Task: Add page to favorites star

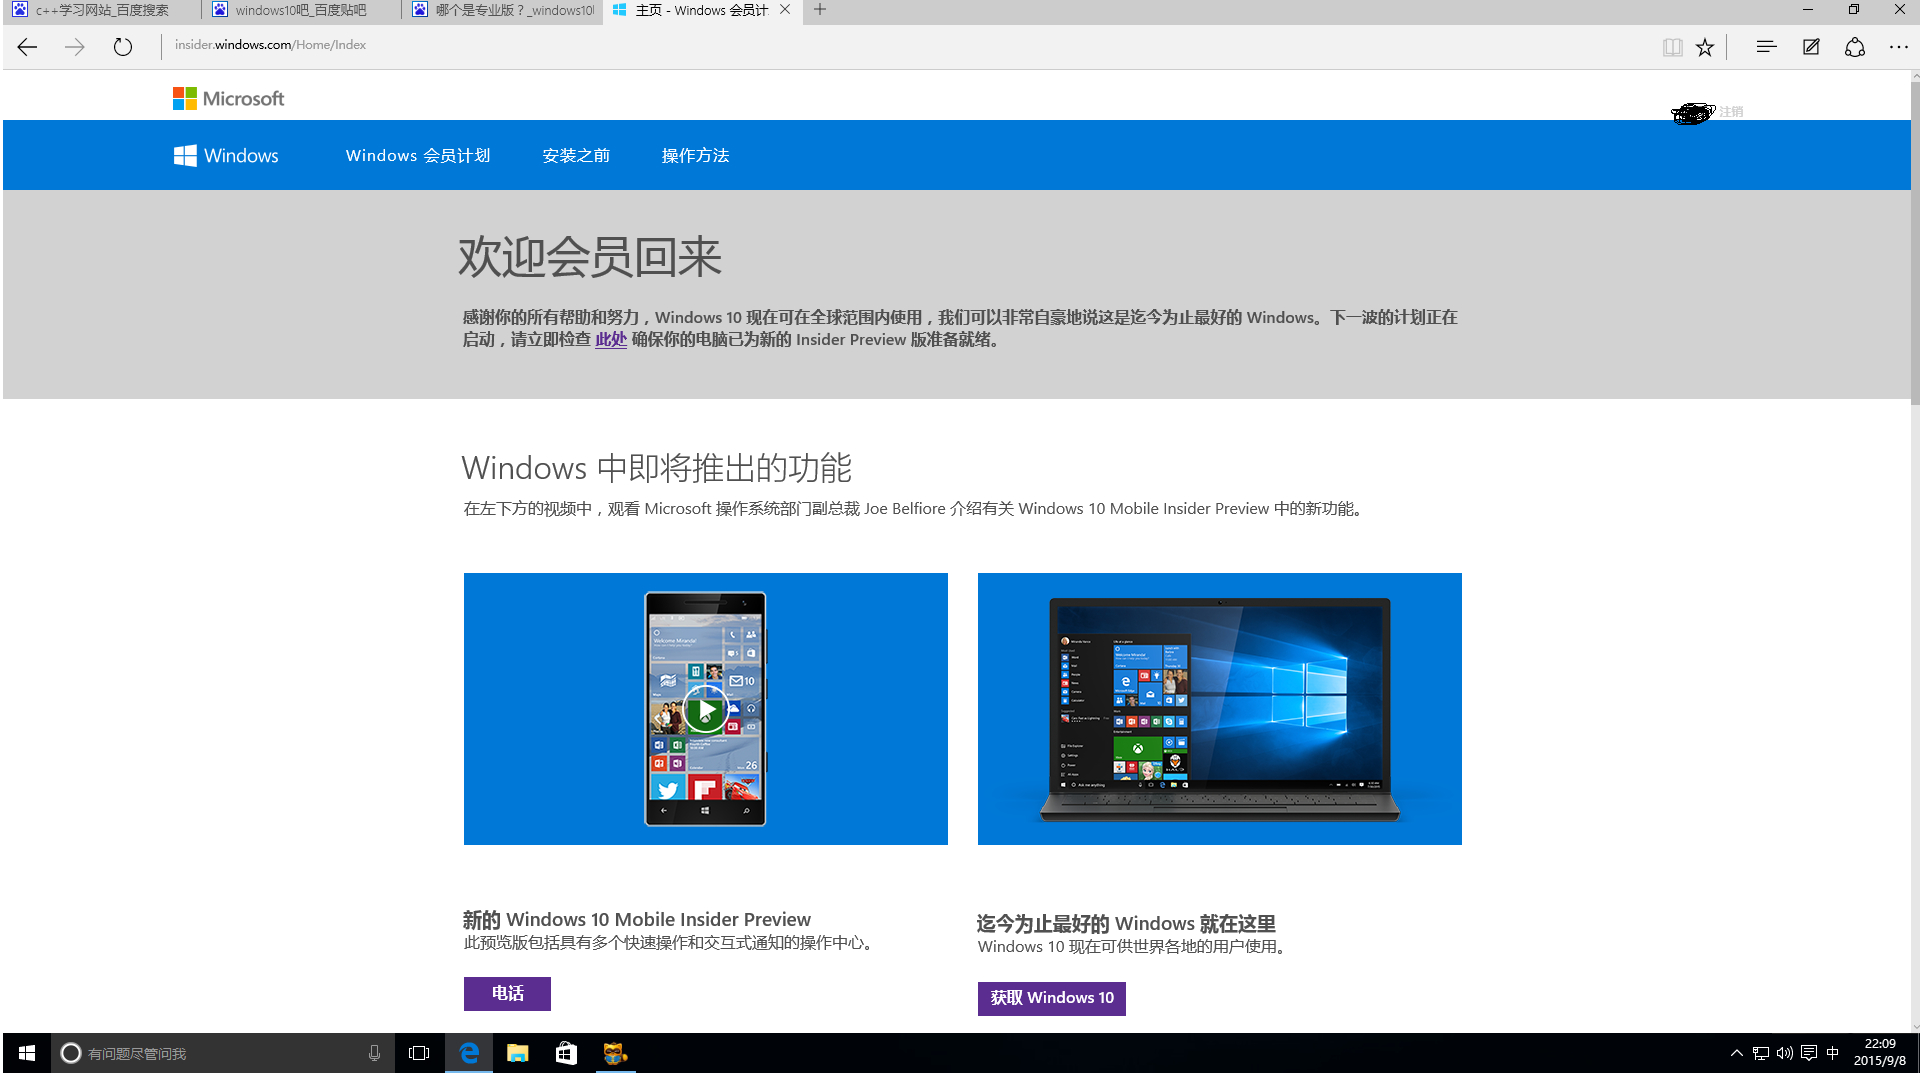Action: point(1705,47)
